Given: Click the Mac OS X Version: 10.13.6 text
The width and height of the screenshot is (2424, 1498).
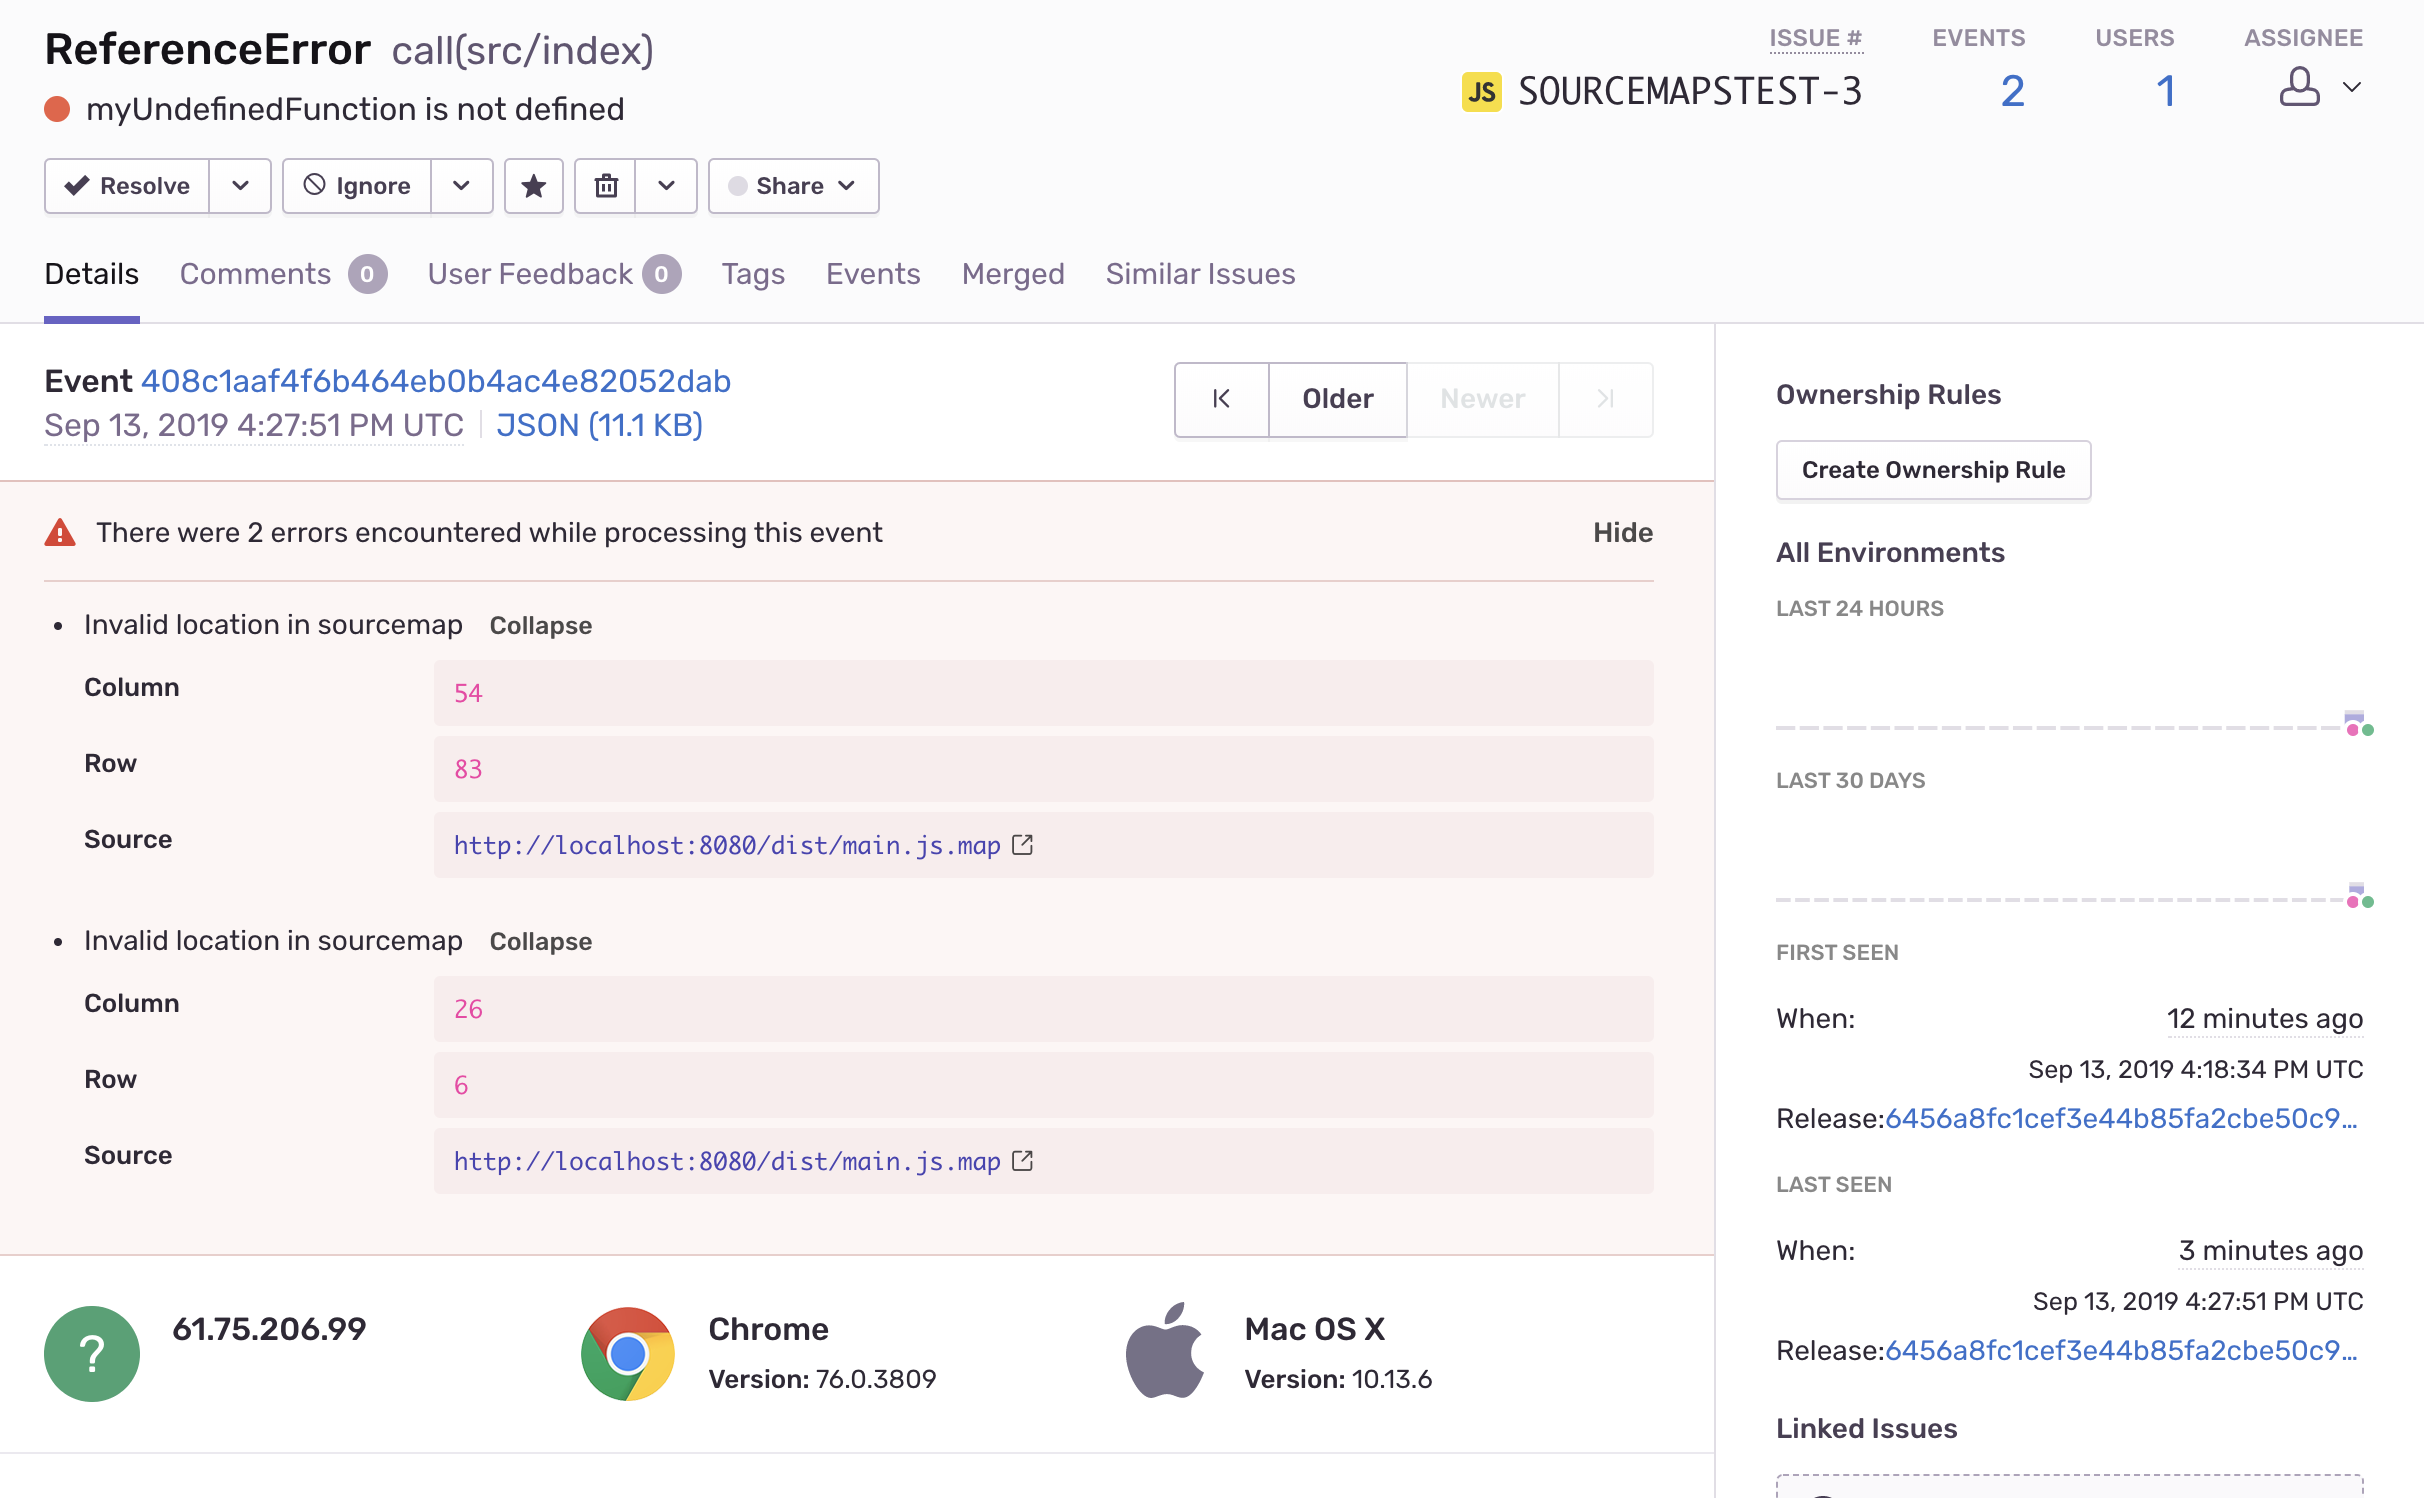Looking at the screenshot, I should pos(1338,1380).
